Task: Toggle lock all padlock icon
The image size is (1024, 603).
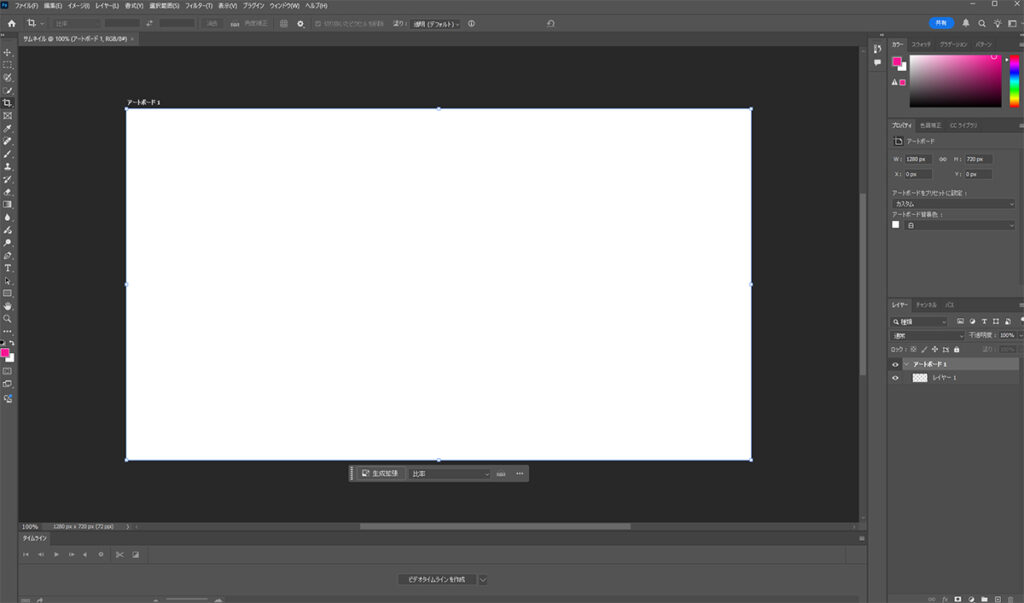Action: (957, 350)
